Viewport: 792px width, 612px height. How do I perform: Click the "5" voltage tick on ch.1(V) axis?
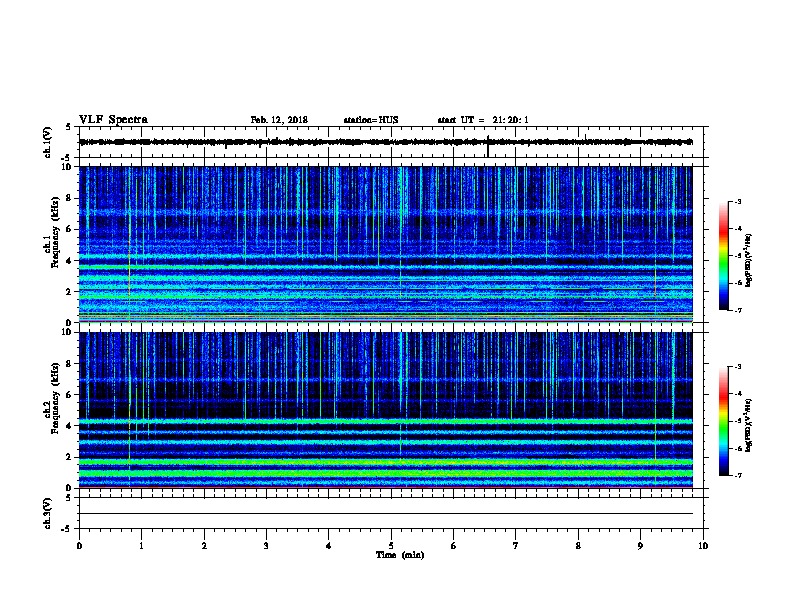click(x=69, y=127)
